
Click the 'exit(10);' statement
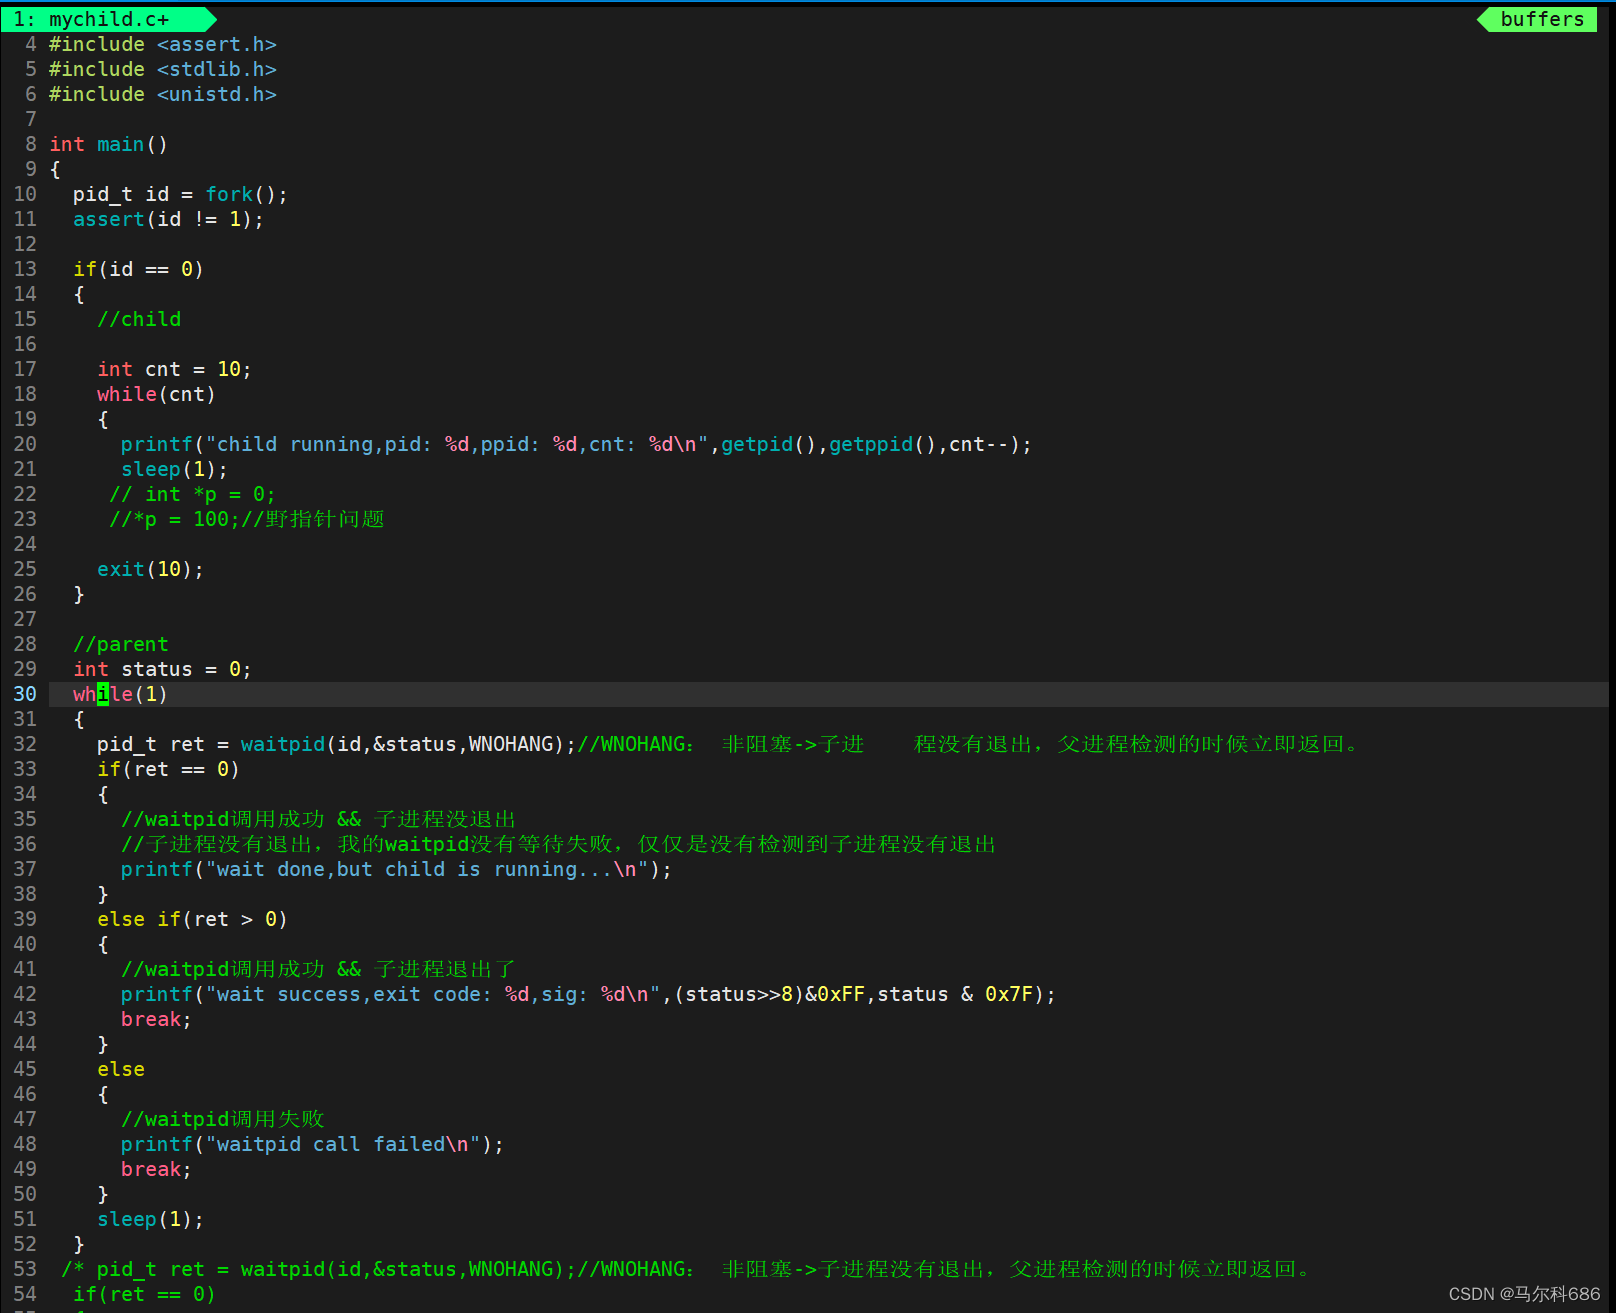coord(150,569)
